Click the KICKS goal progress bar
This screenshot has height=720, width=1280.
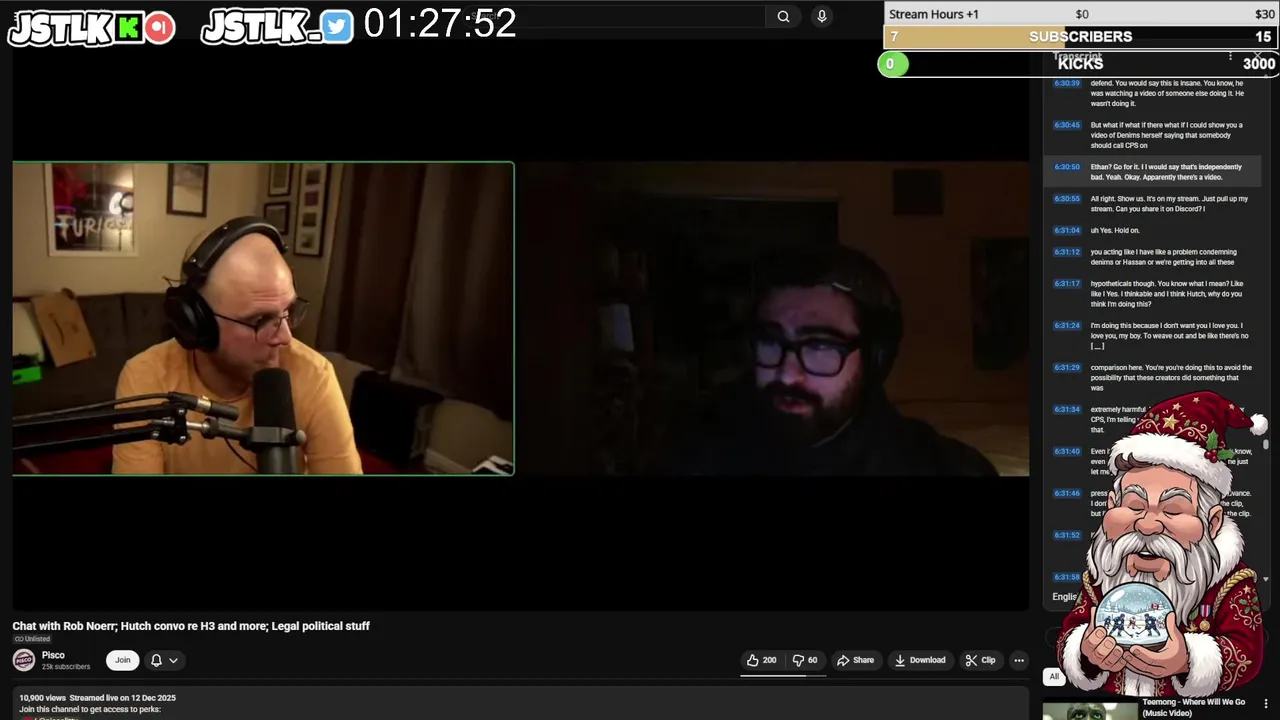(1078, 64)
